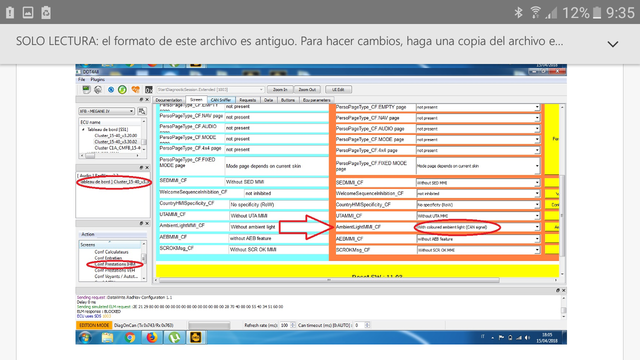Open the PersoPageType_CF.EMPTY page dropdown

click(x=478, y=107)
